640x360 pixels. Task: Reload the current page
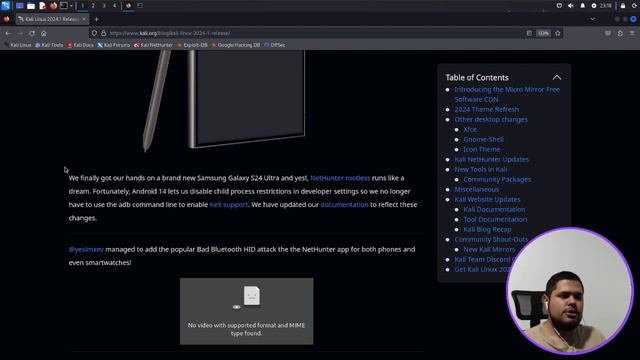click(32, 33)
